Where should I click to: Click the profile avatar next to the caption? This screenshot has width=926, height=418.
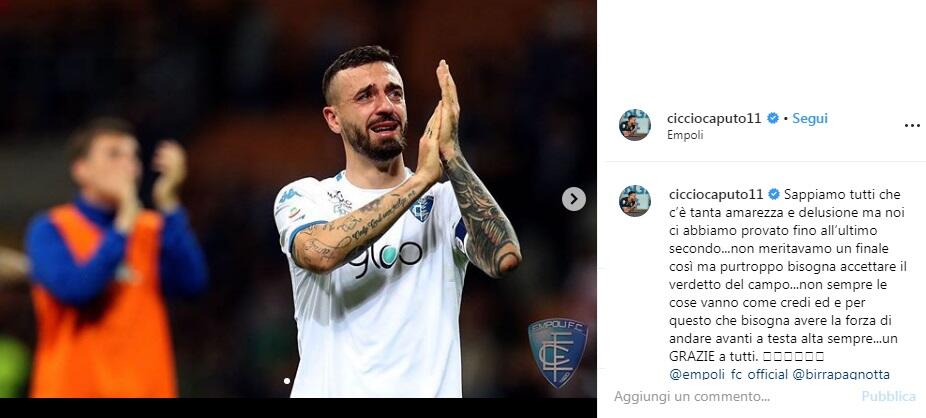pos(635,201)
